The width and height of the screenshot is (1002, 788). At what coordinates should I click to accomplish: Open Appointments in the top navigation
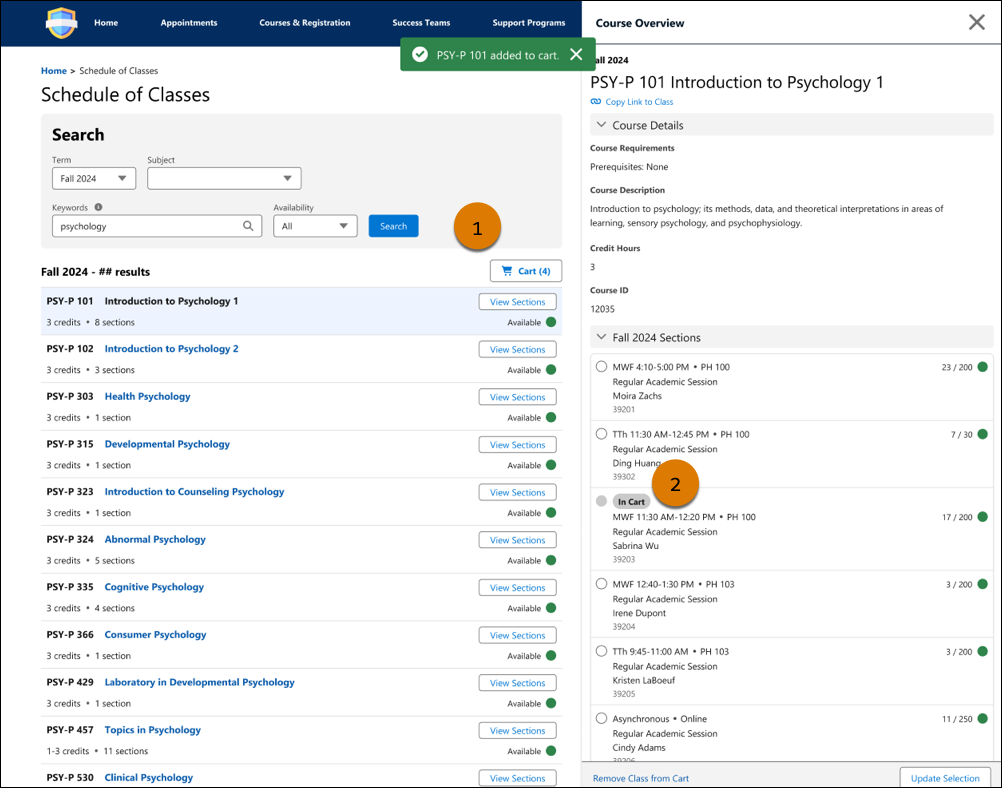click(x=189, y=22)
